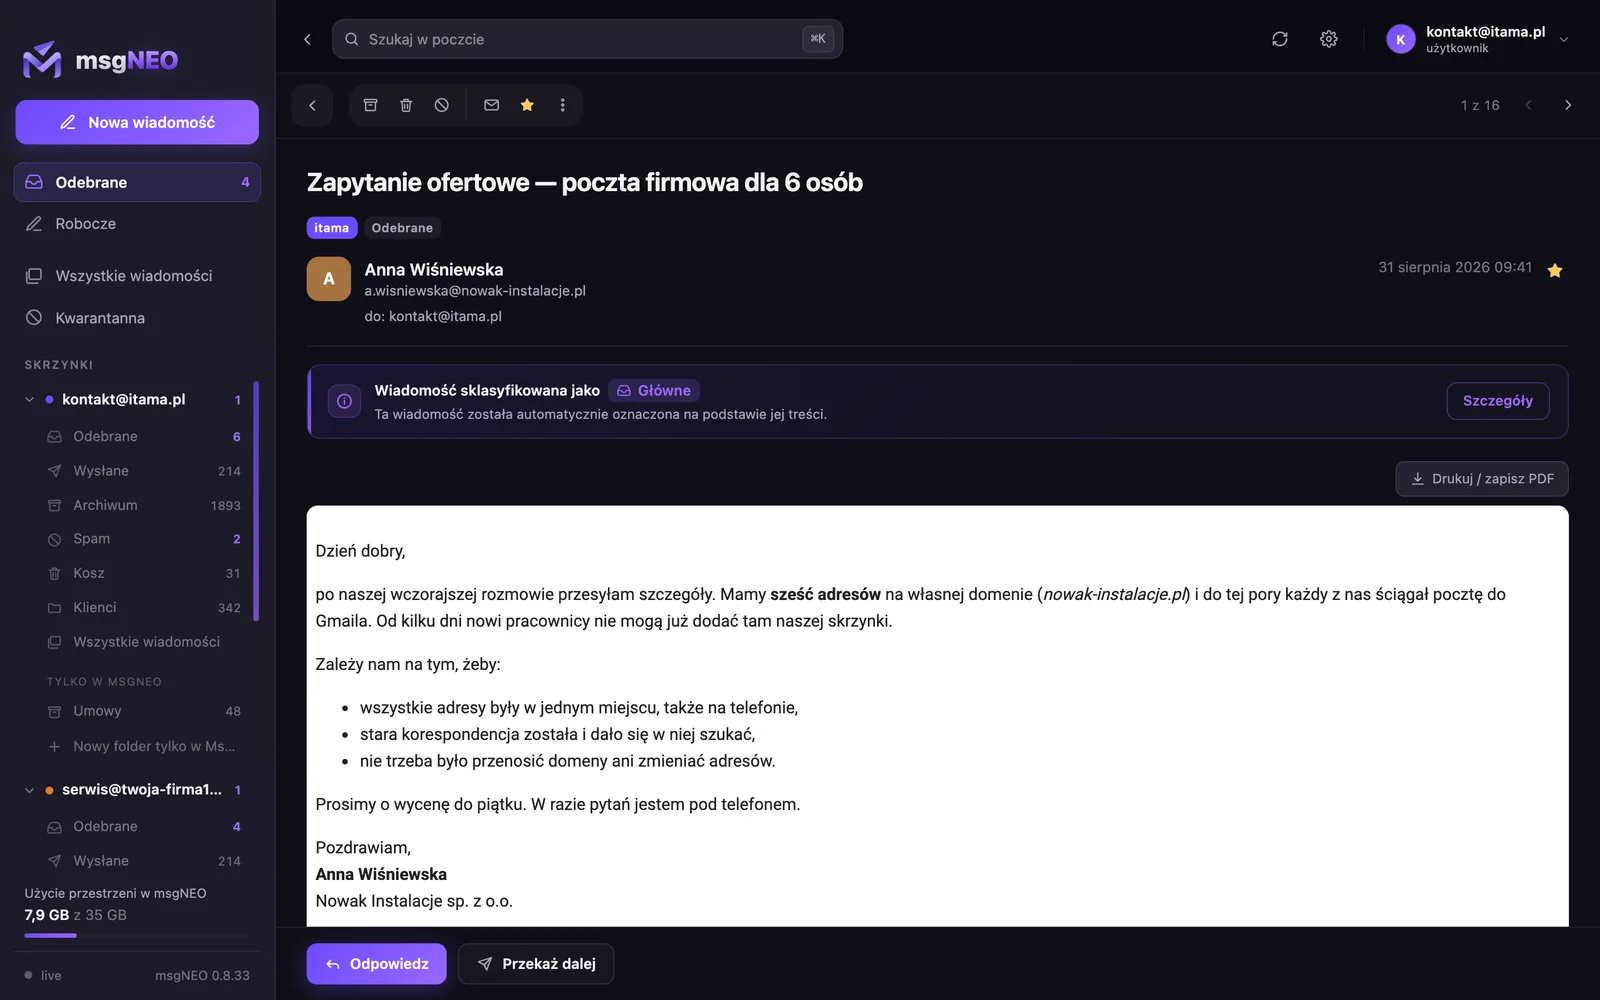Go back using toolbar left arrow
This screenshot has height=1000, width=1600.
tap(312, 105)
